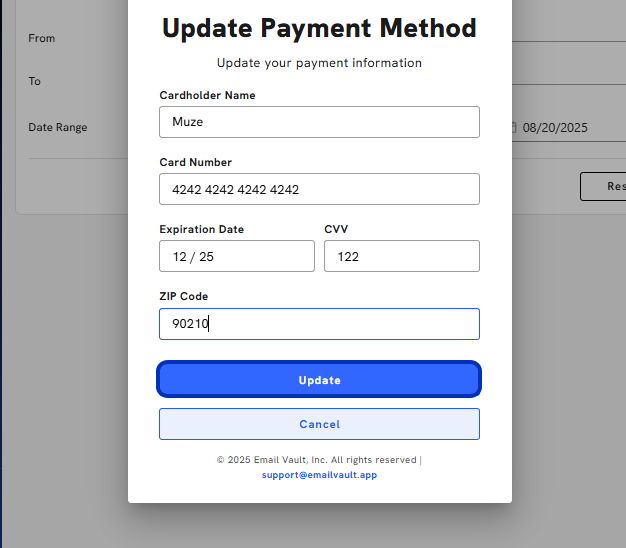
Task: Click the calendar icon beside 08/20/2025
Action: [514, 128]
